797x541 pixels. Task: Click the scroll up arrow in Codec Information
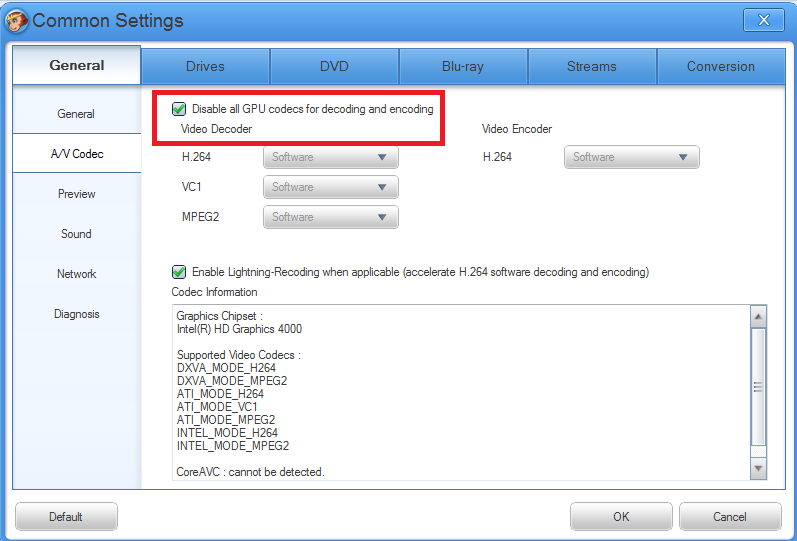[758, 317]
